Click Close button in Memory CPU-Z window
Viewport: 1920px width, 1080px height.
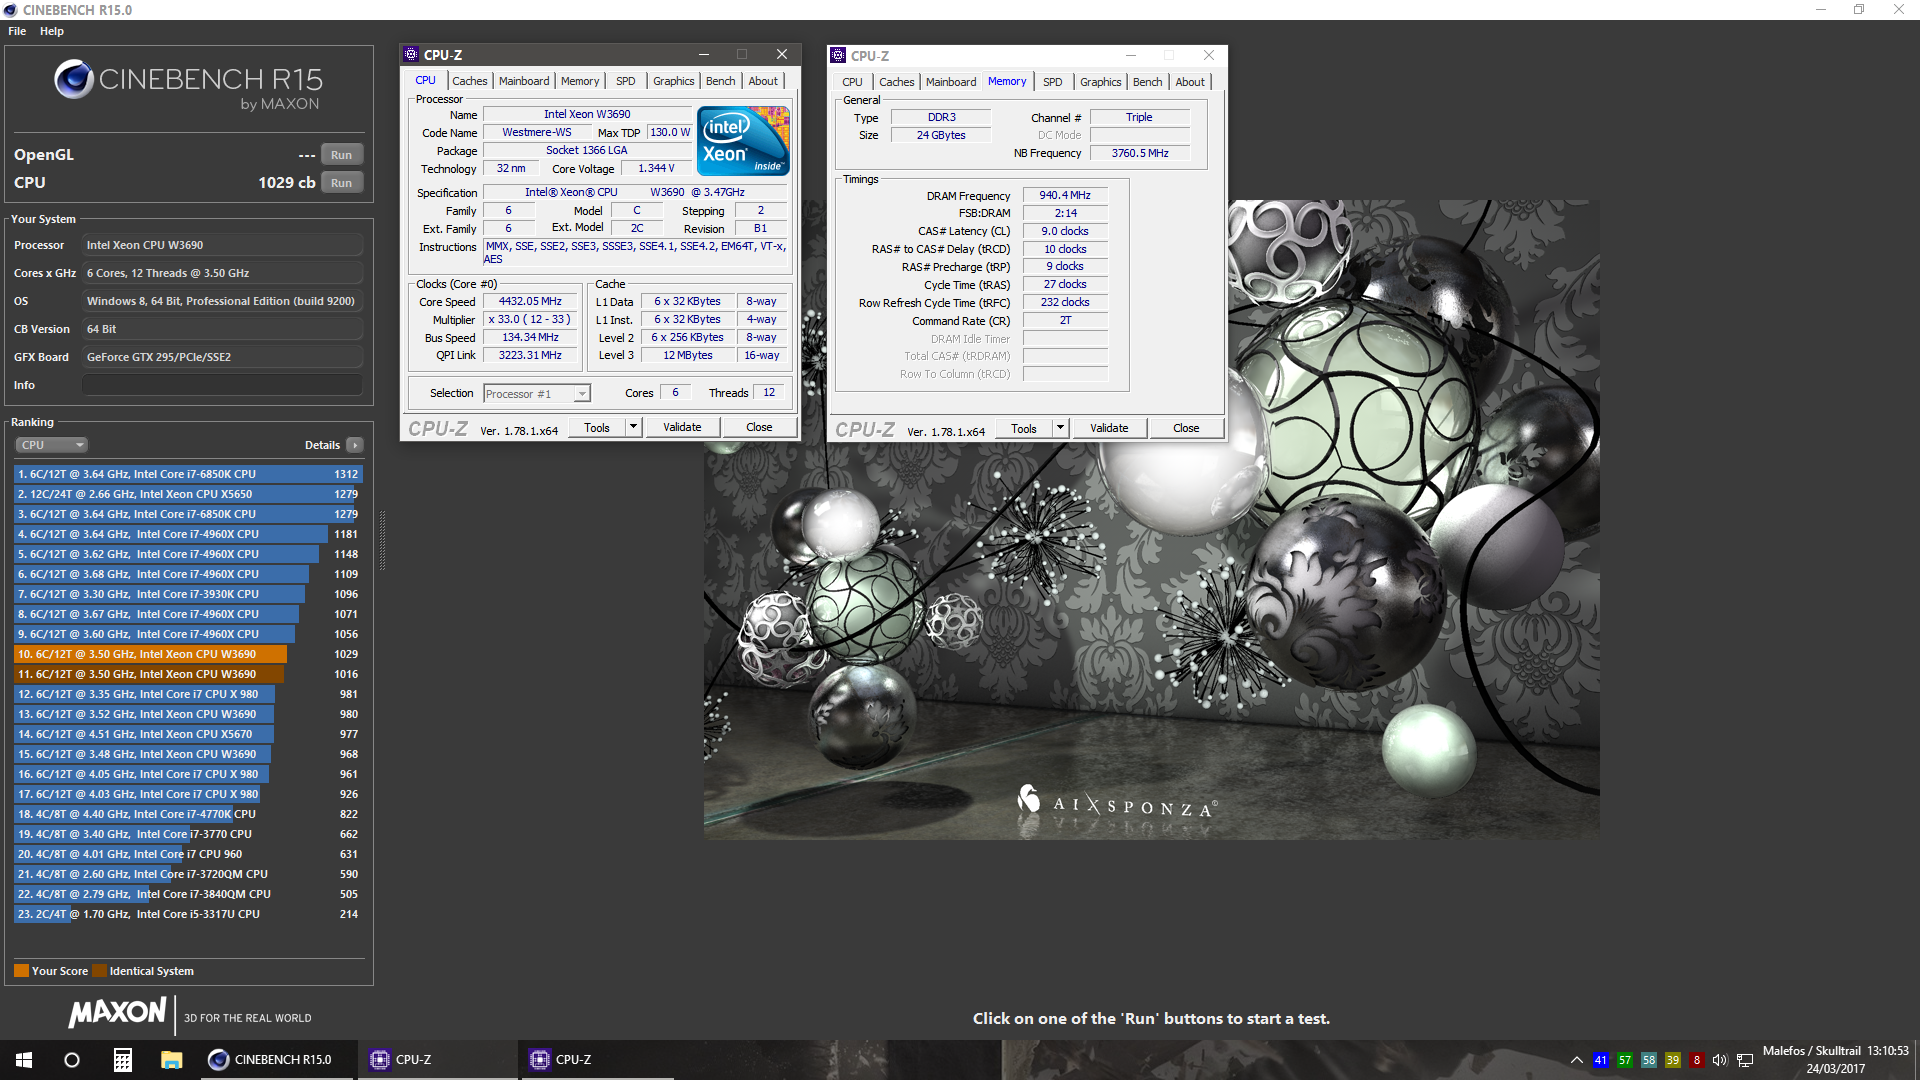(1186, 429)
